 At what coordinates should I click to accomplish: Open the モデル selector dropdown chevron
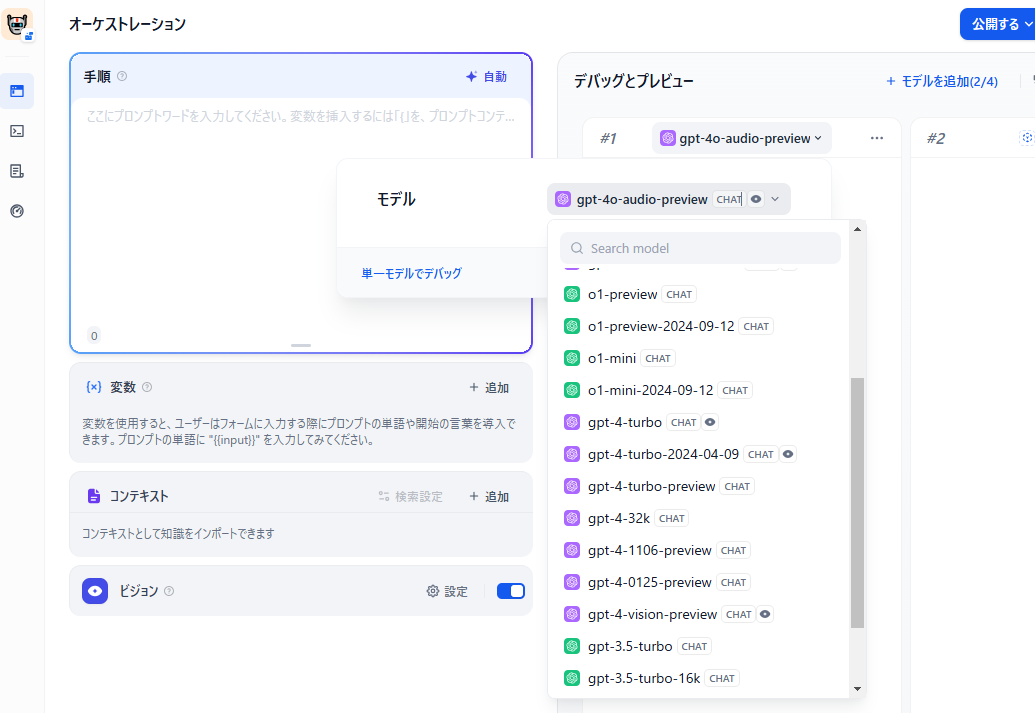(x=776, y=199)
